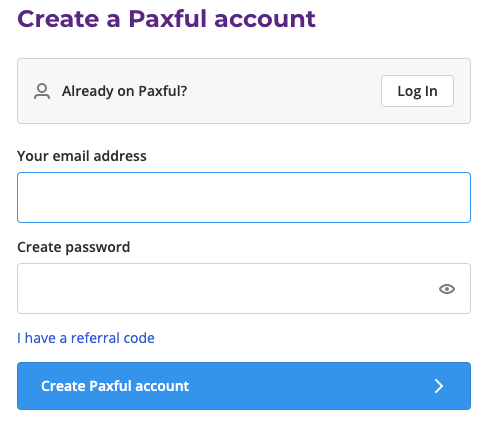Click the right chevron on Create button
The image size is (488, 422).
pyautogui.click(x=439, y=386)
